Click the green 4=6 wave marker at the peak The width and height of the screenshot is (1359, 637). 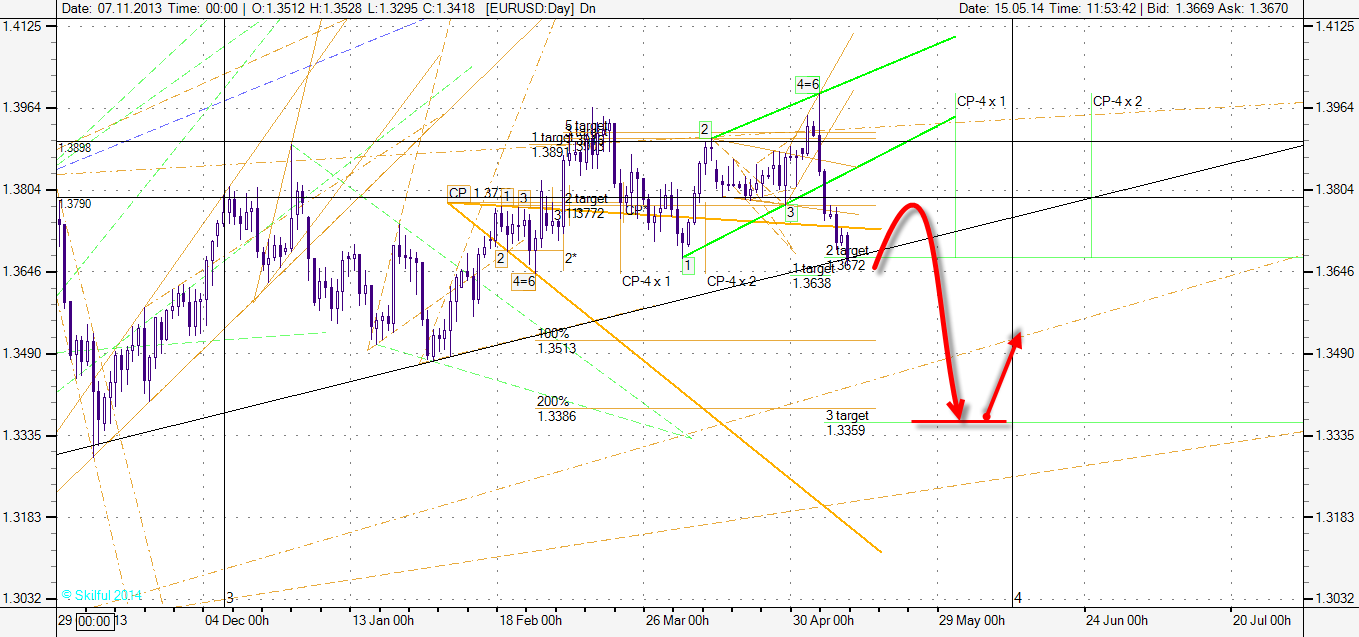click(808, 84)
